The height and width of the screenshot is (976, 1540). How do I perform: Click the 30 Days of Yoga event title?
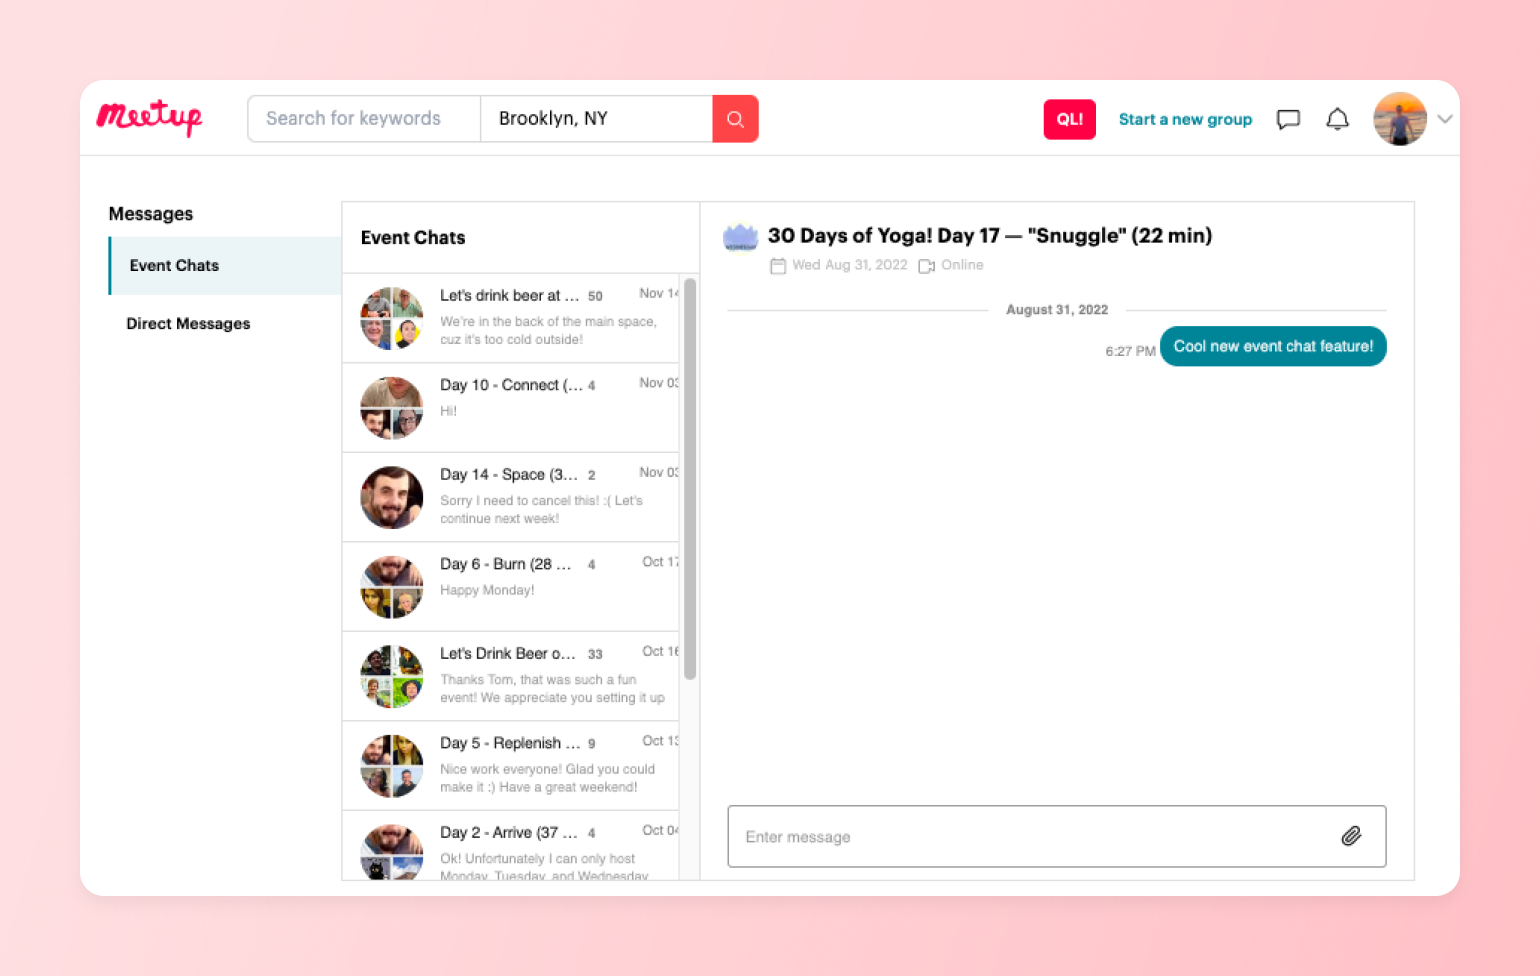(x=990, y=236)
